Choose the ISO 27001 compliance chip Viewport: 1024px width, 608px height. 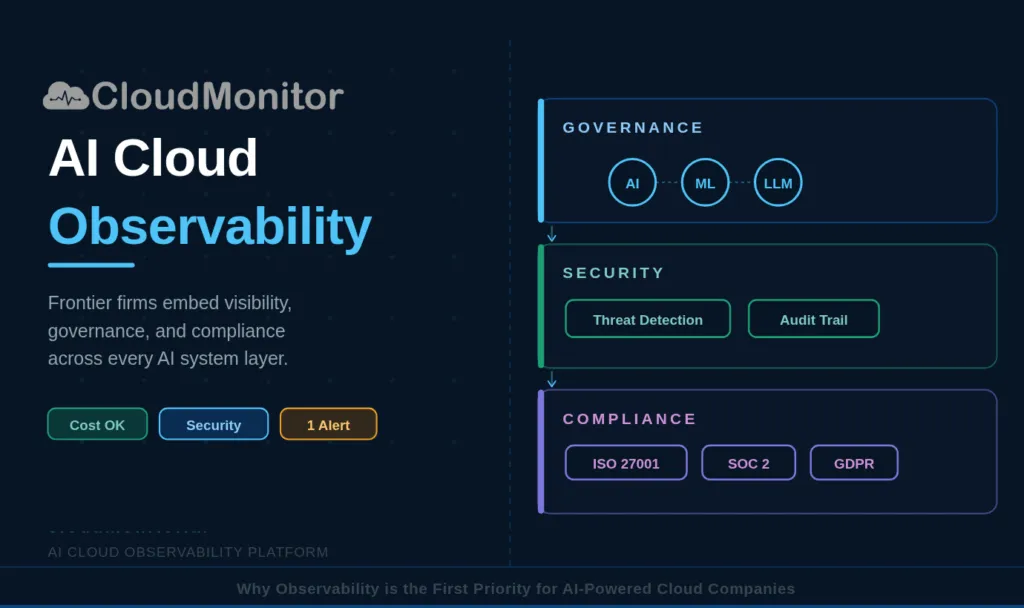[x=626, y=463]
